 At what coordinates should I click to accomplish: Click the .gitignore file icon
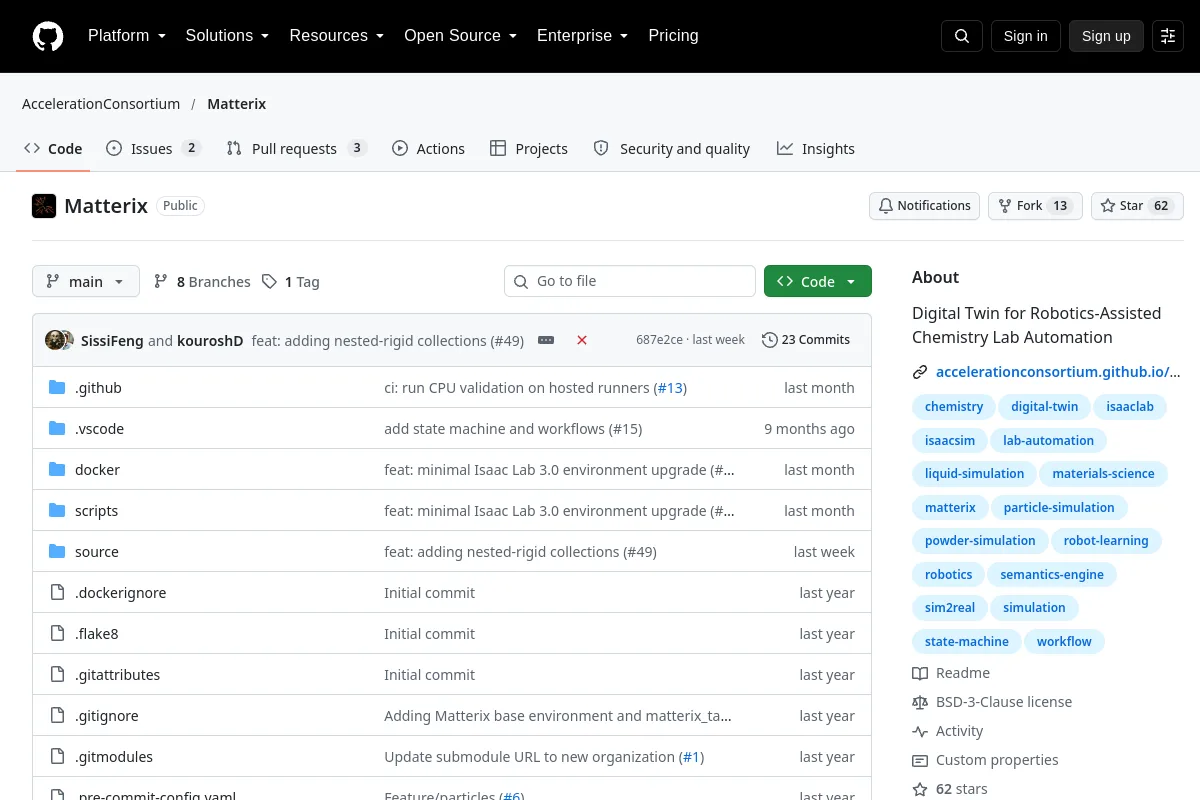coord(57,716)
